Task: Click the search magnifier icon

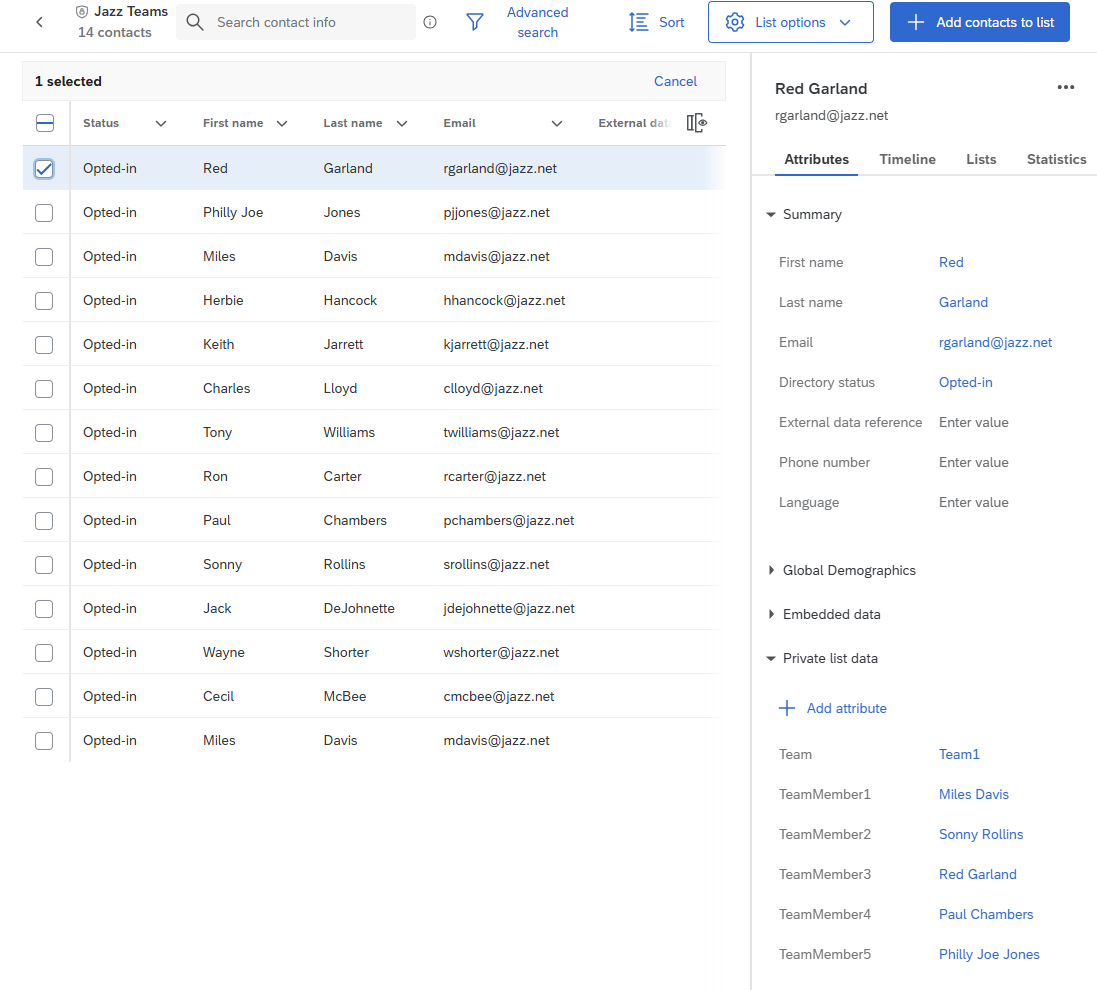Action: point(195,22)
